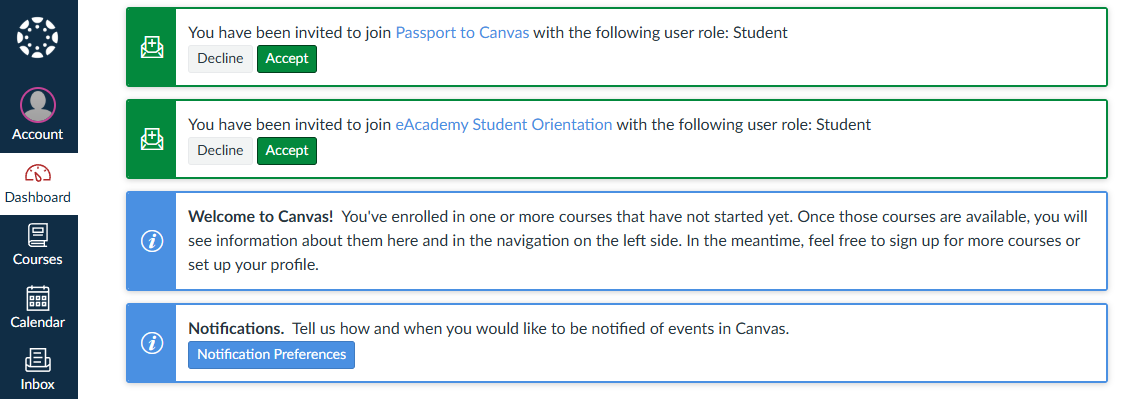
Task: Click the Welcome to Canvas message text
Action: (x=638, y=241)
